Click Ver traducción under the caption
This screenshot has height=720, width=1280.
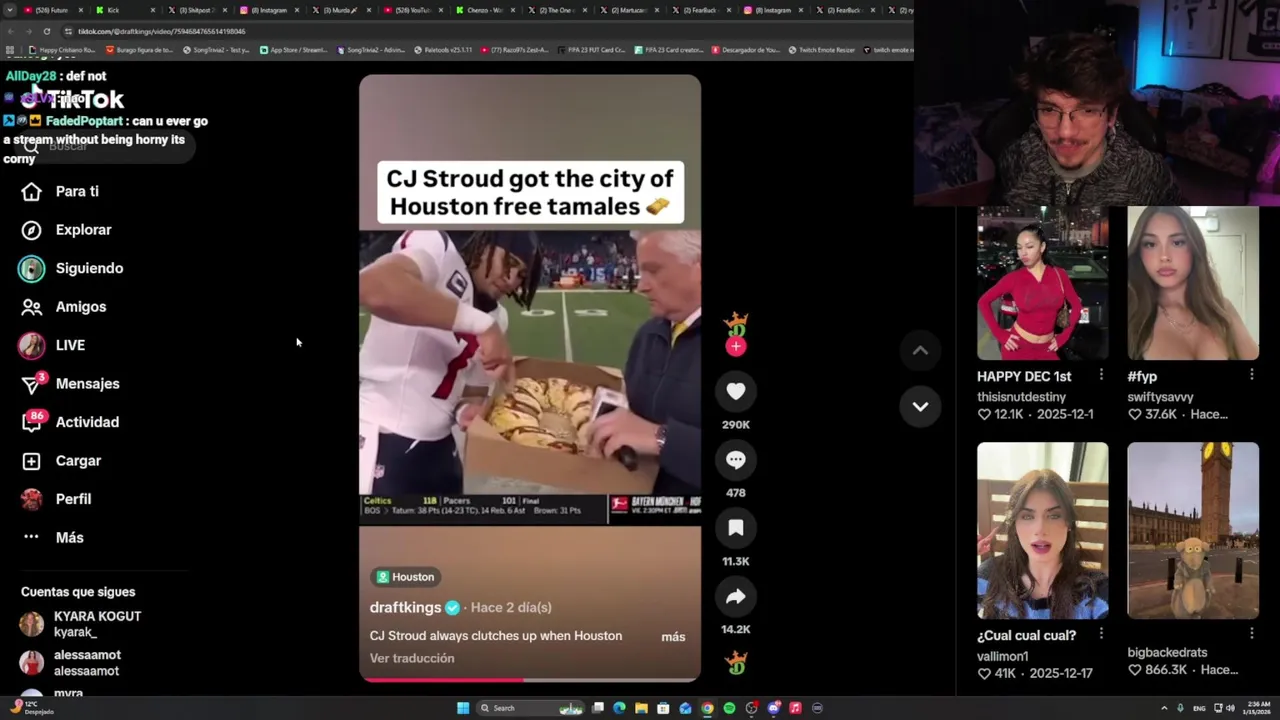click(x=412, y=658)
